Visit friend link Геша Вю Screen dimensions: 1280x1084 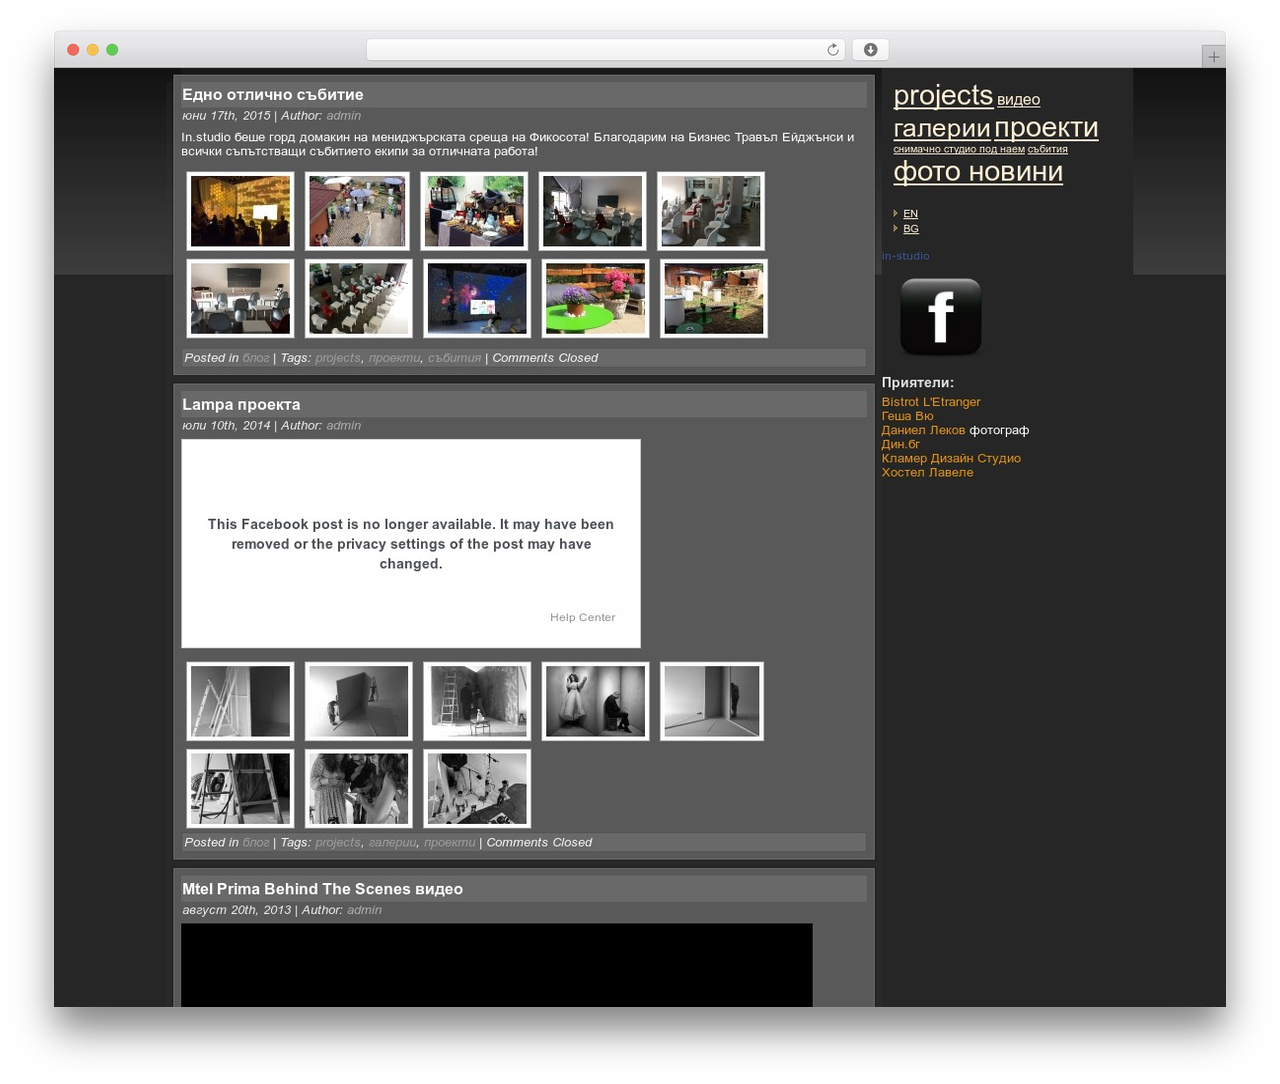[907, 416]
